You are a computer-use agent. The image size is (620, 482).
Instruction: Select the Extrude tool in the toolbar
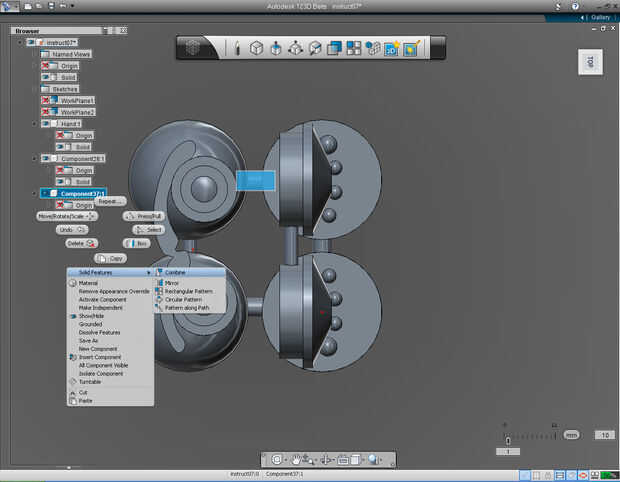pyautogui.click(x=276, y=48)
